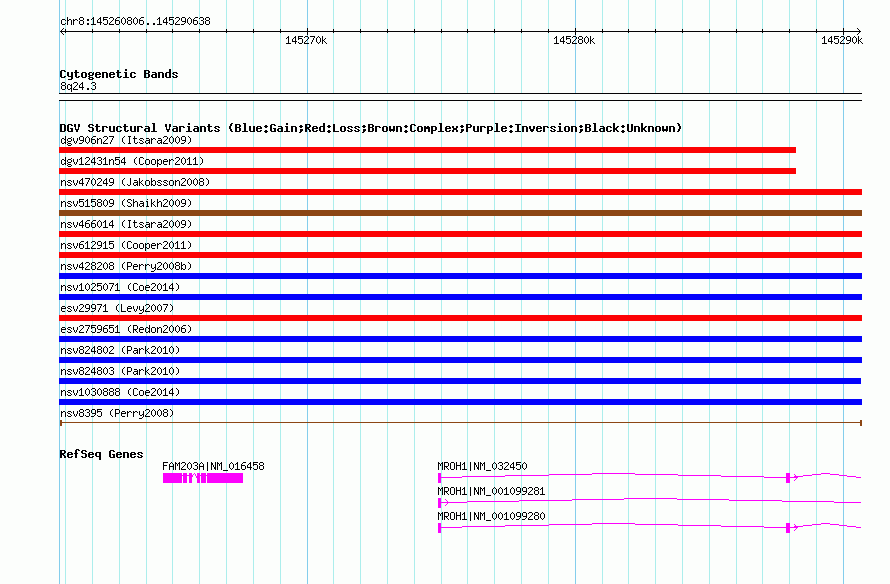Select the red bar of nsv466014
This screenshot has height=584, width=890.
tap(460, 234)
